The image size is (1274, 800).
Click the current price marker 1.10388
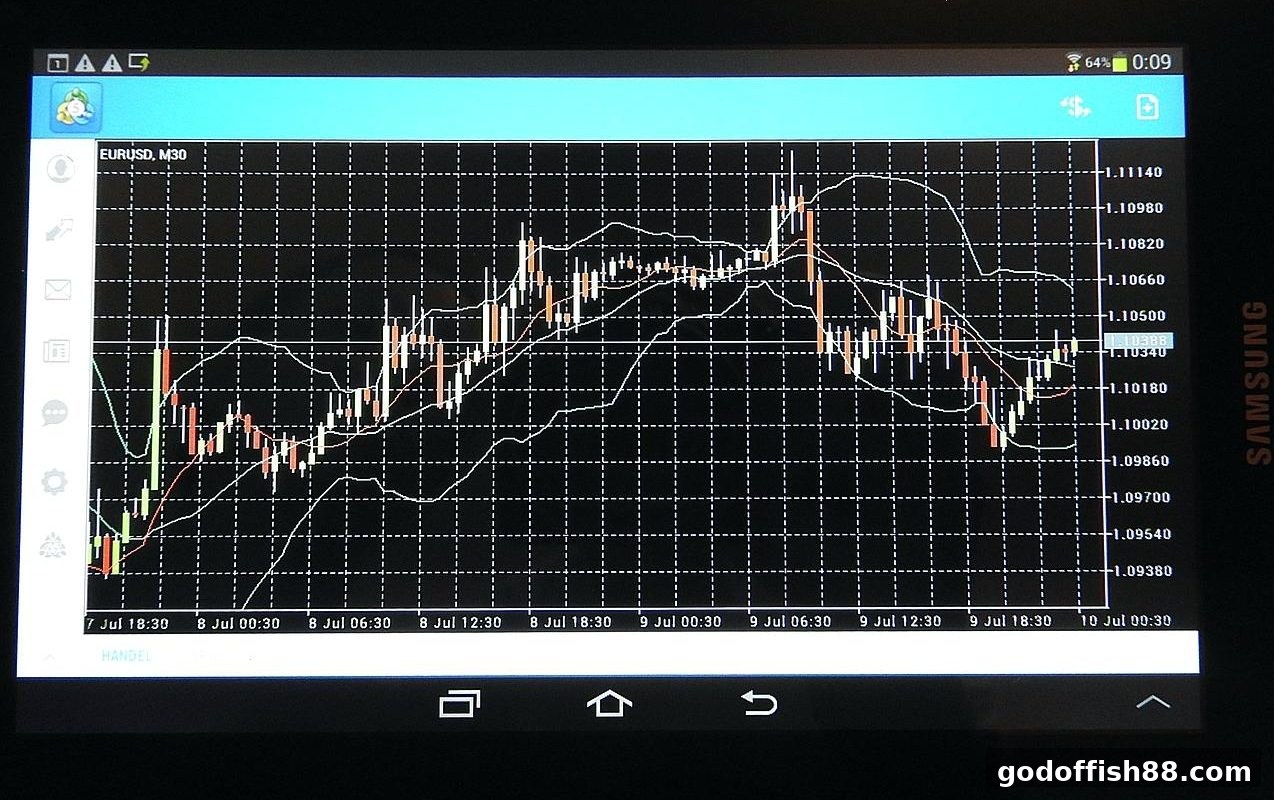pos(1138,342)
